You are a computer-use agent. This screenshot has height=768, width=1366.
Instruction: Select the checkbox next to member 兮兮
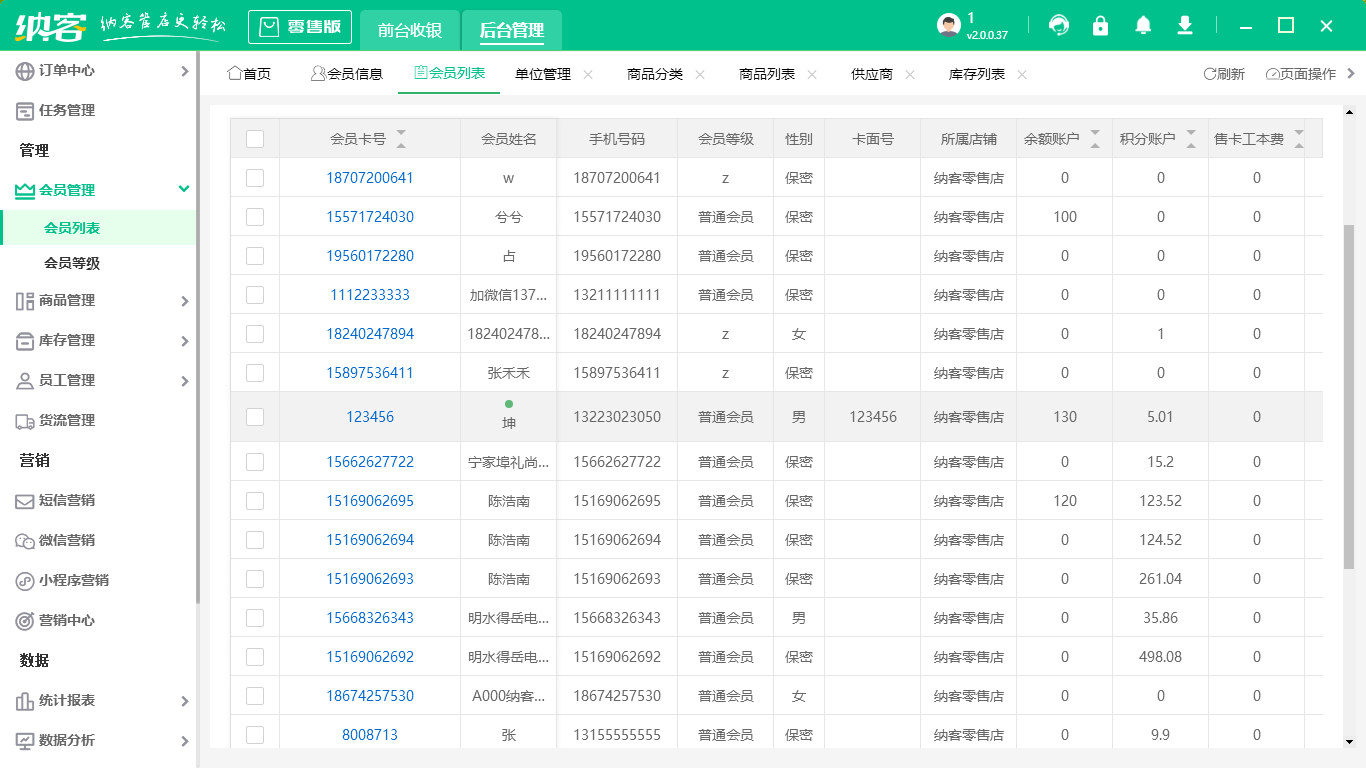click(254, 216)
